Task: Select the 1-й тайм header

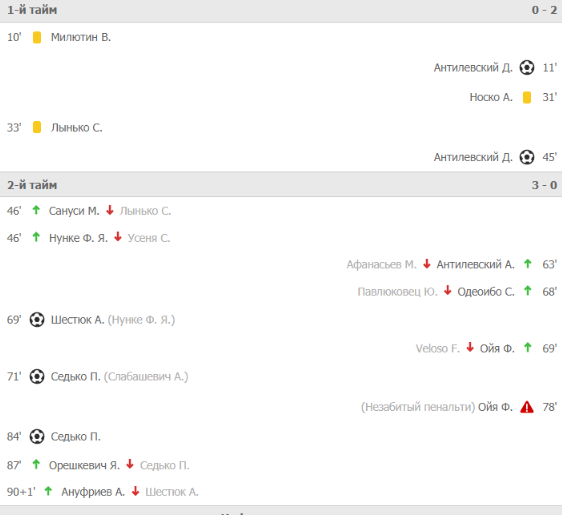Action: [281, 11]
